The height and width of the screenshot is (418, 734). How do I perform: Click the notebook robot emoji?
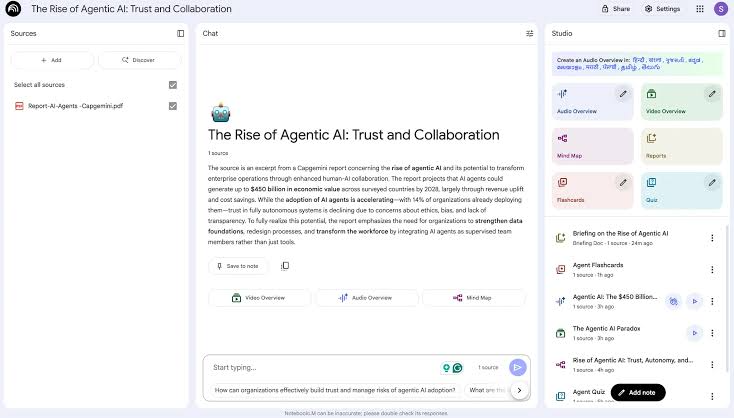(x=220, y=113)
